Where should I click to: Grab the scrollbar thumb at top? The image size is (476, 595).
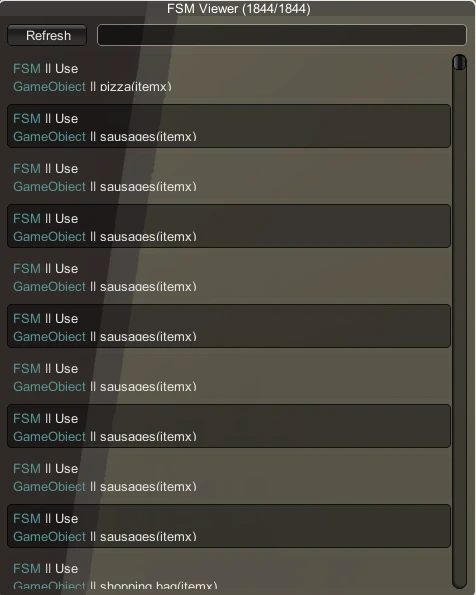click(460, 62)
